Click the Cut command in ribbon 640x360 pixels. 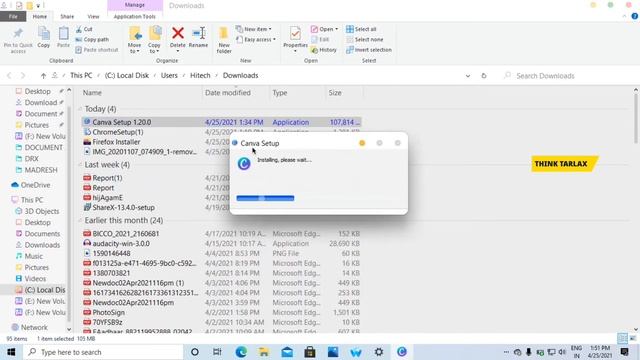coord(84,29)
